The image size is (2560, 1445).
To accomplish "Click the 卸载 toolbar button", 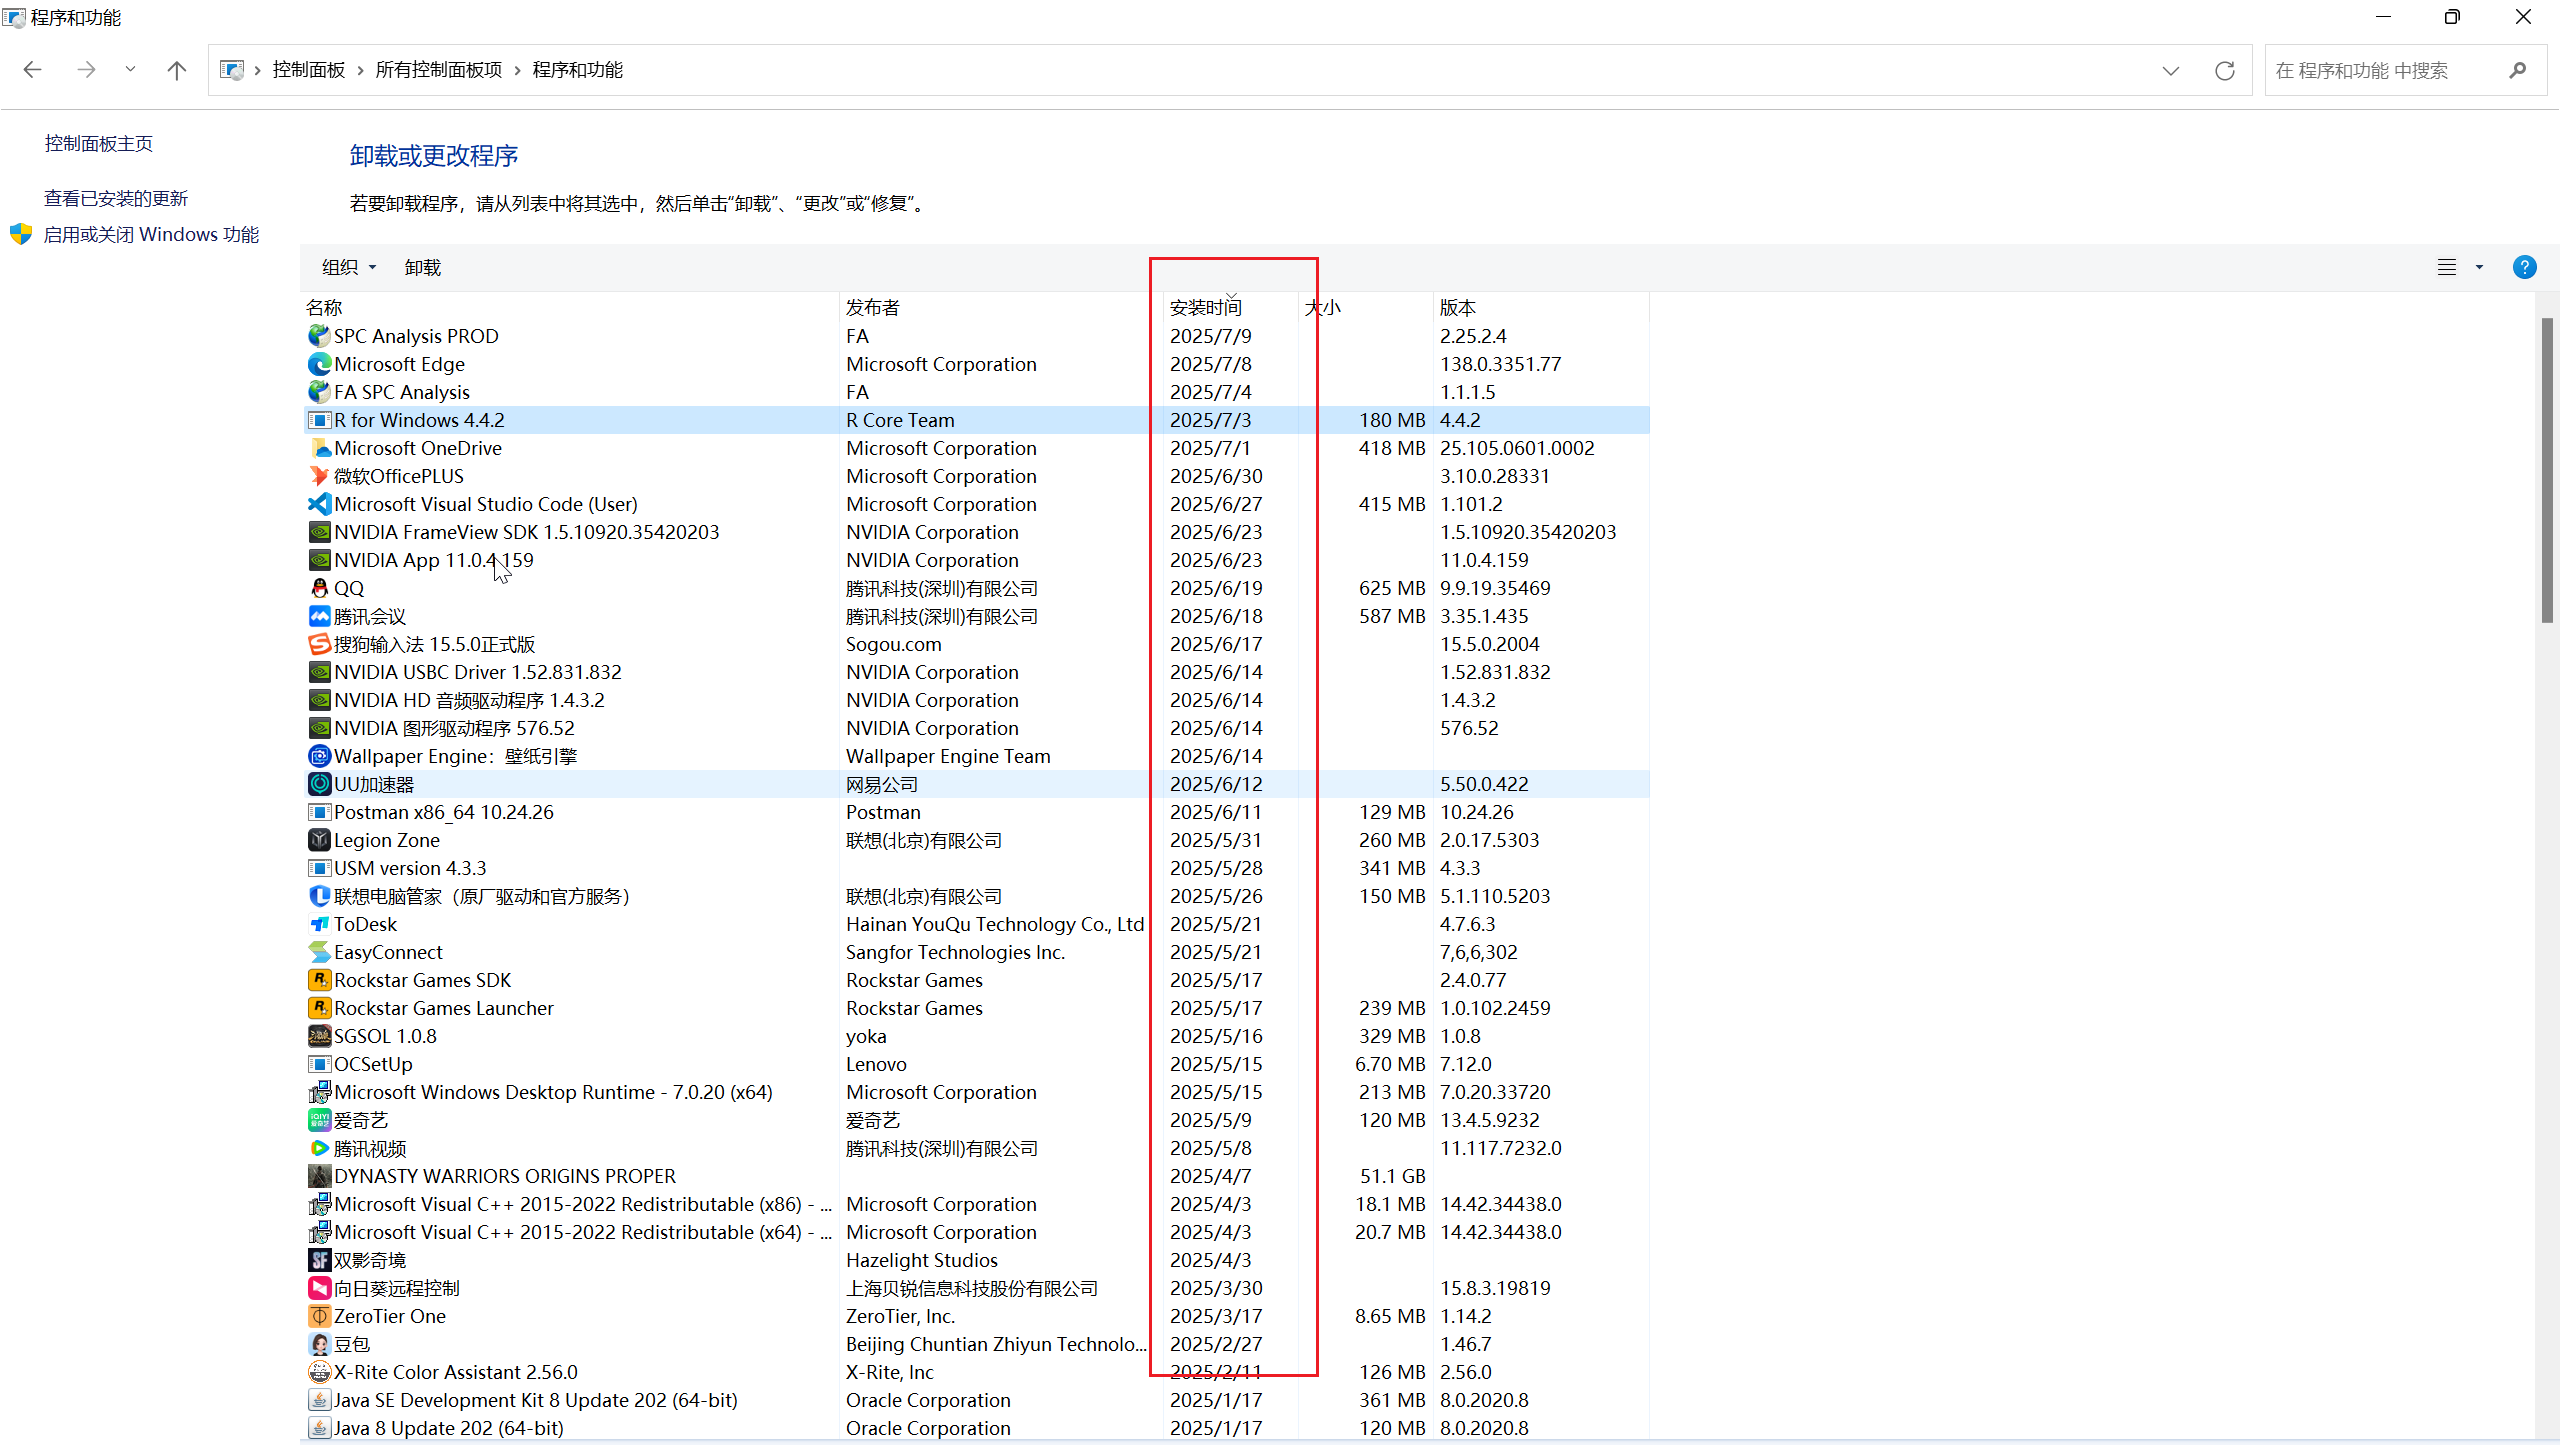I will tap(422, 267).
